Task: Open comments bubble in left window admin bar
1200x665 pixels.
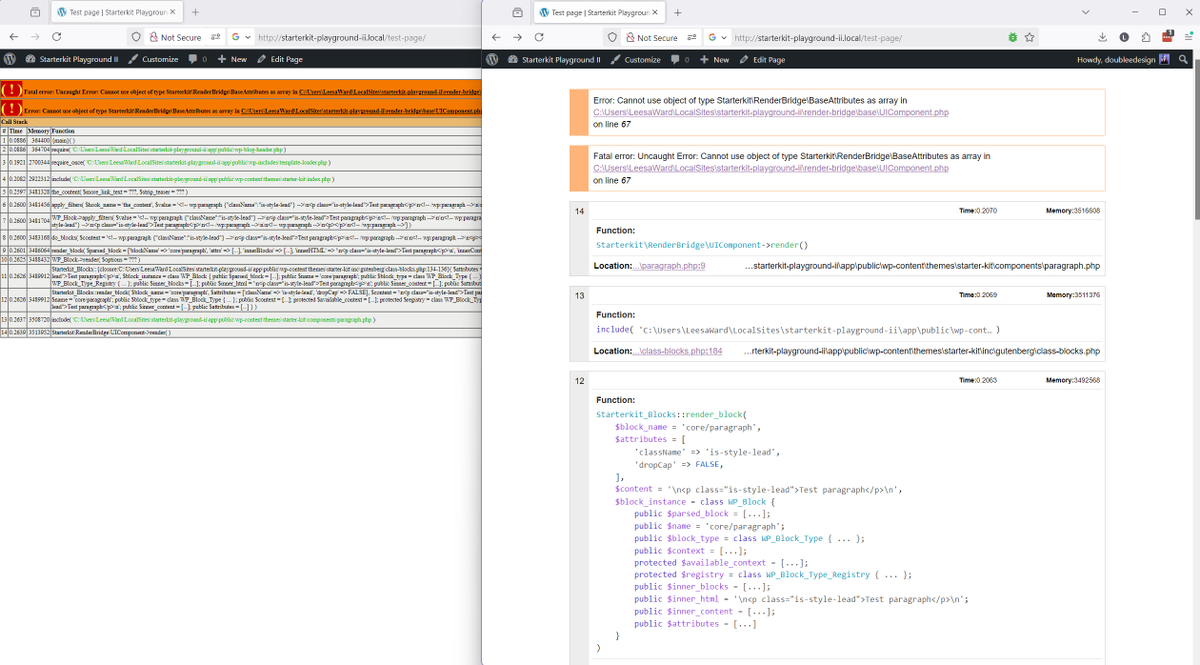Action: click(x=197, y=59)
